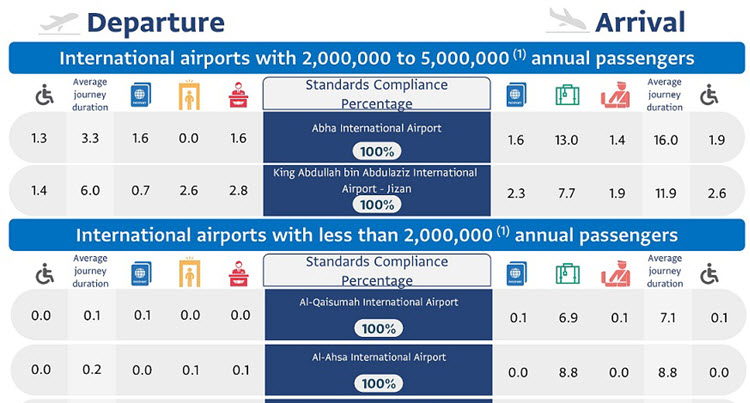Click departure wheelchair icon in 2,000,000–5,000,000 section
The image size is (750, 403).
(x=38, y=94)
